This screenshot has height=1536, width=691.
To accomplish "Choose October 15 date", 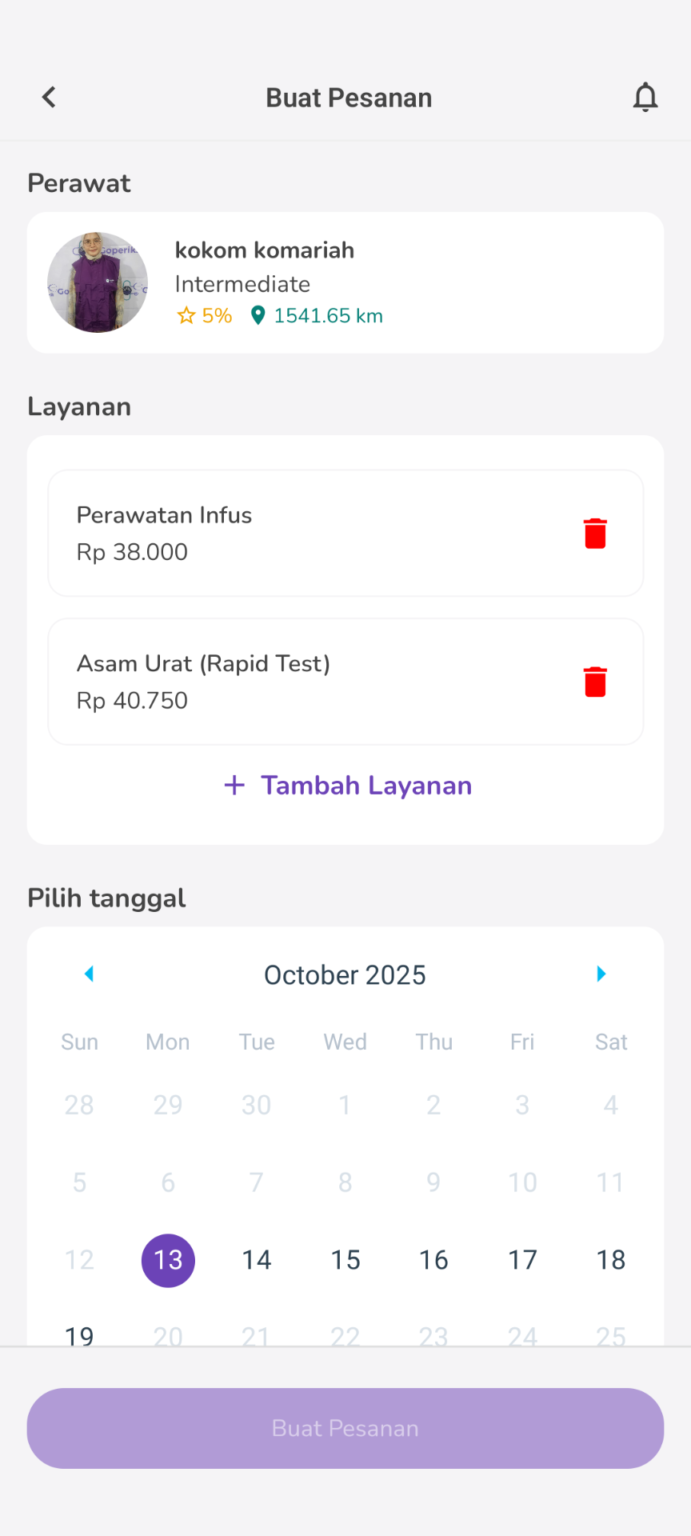I will 345,1260.
